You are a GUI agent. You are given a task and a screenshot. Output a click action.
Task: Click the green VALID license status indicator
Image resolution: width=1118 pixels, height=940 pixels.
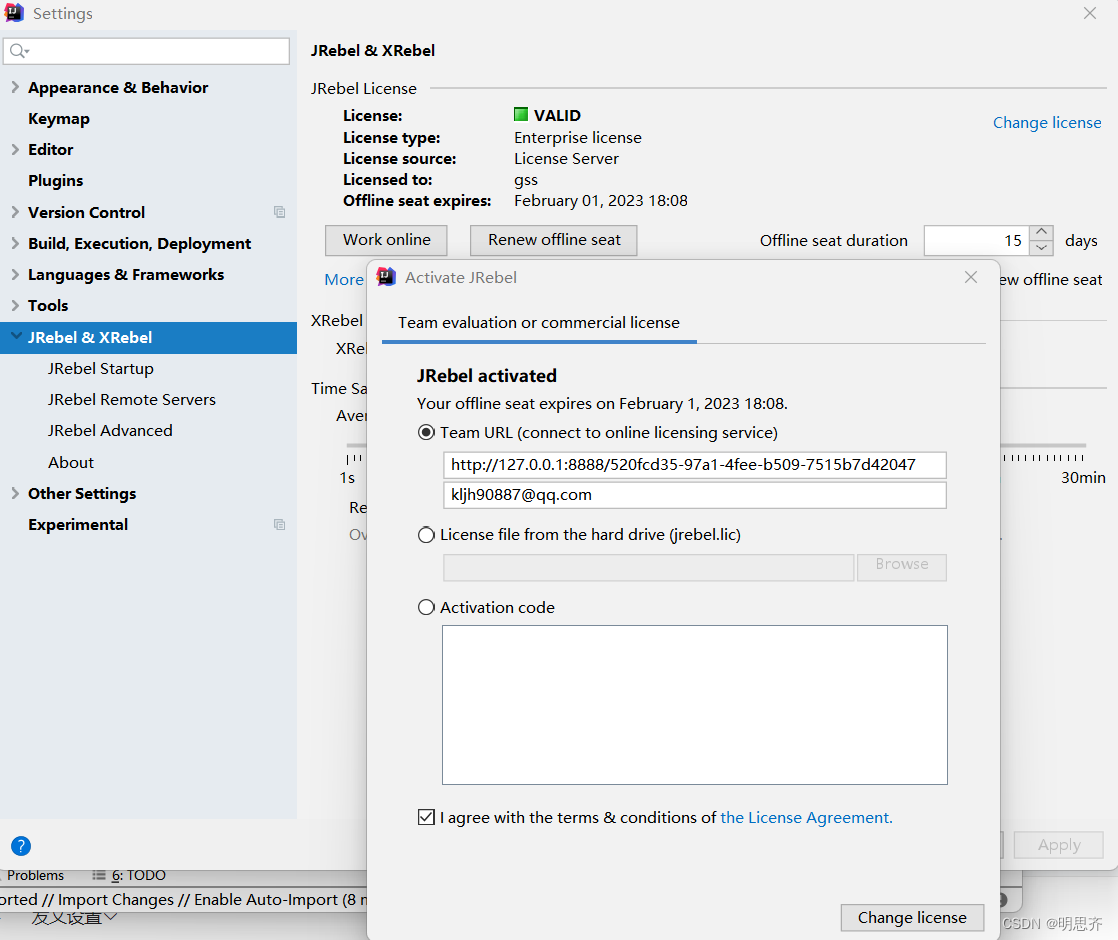(521, 115)
